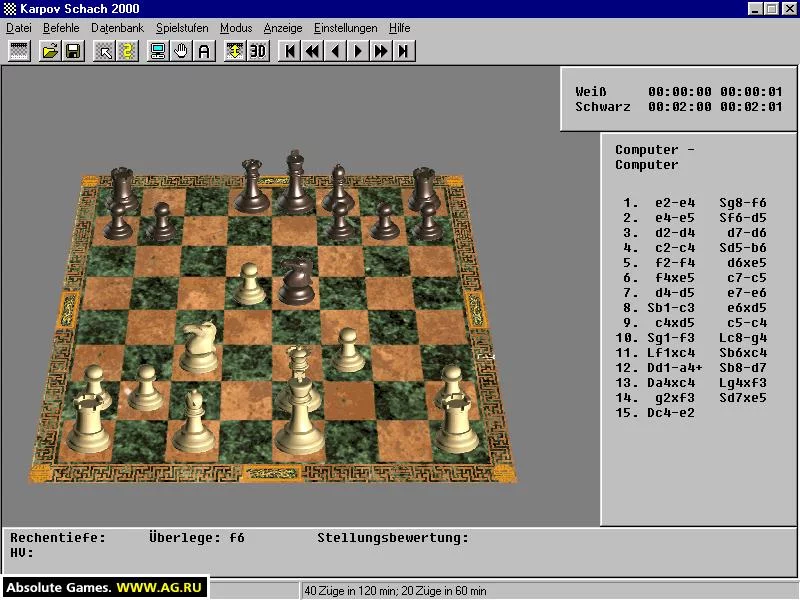Click move 'Lf1xc4' in move list

pos(671,353)
